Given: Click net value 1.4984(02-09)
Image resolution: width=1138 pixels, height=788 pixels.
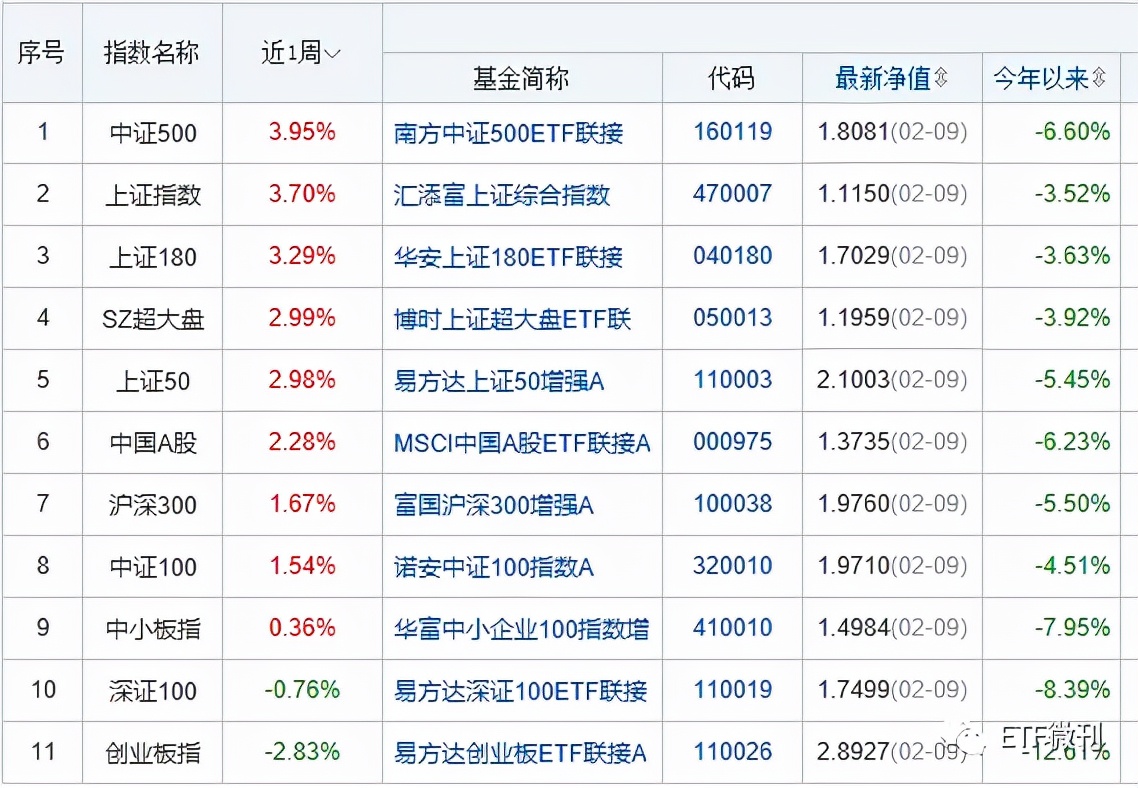Looking at the screenshot, I should pyautogui.click(x=892, y=628).
